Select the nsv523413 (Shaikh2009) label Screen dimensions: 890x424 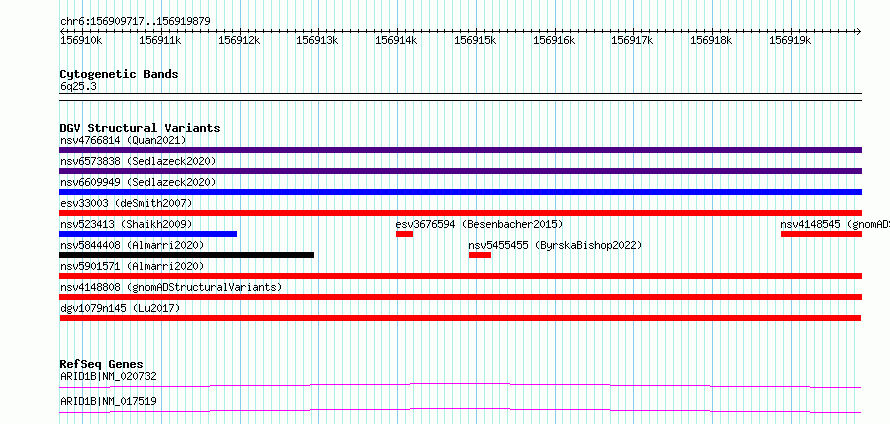coord(126,224)
